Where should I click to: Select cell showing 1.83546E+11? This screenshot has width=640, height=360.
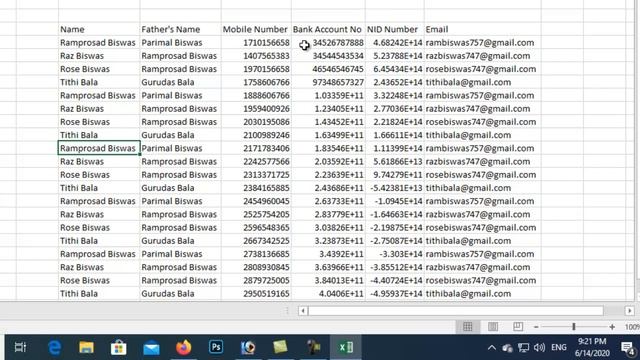point(328,148)
